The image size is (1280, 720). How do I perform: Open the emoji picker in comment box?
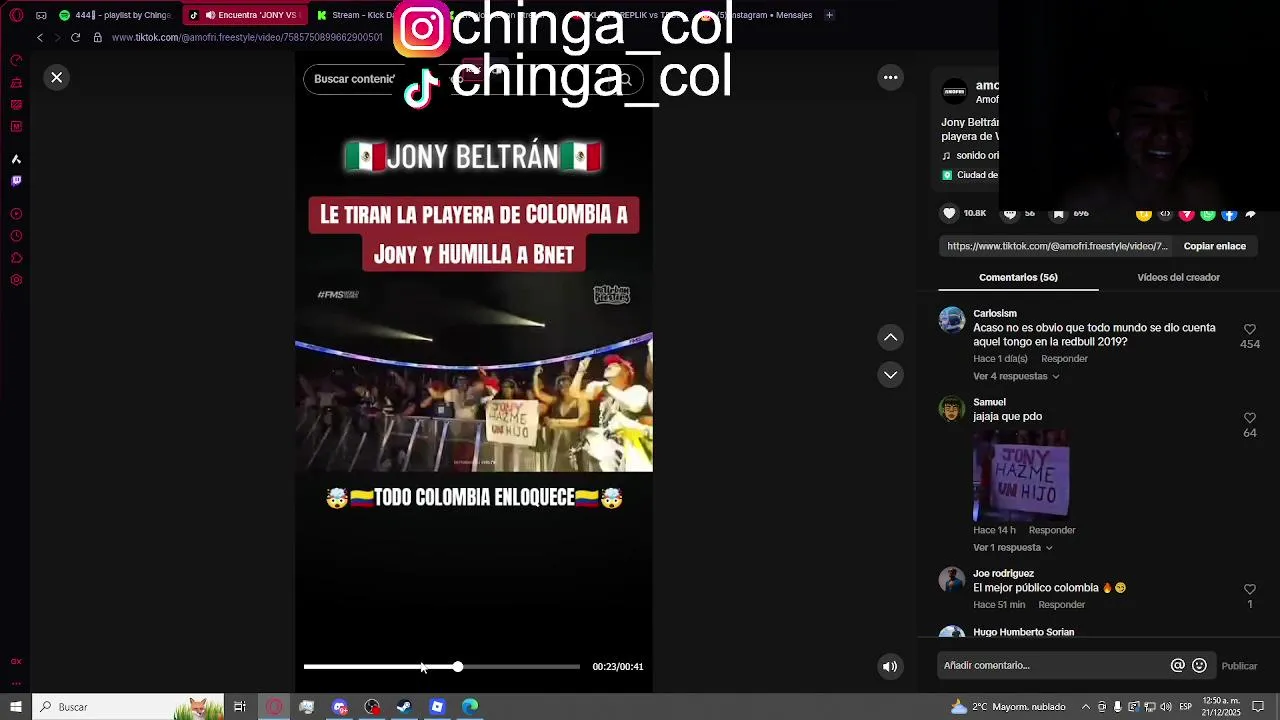click(1200, 666)
